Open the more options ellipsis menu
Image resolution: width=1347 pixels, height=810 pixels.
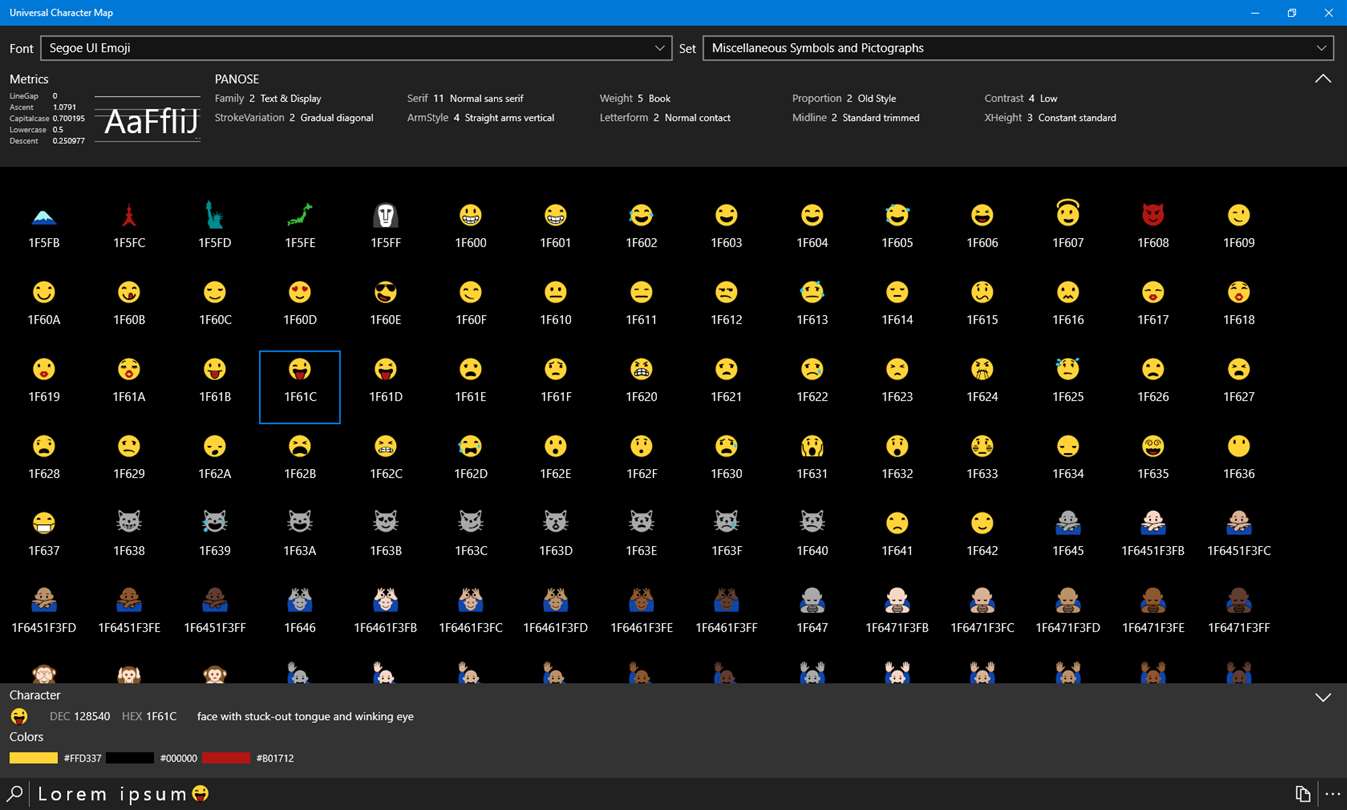pyautogui.click(x=1332, y=794)
